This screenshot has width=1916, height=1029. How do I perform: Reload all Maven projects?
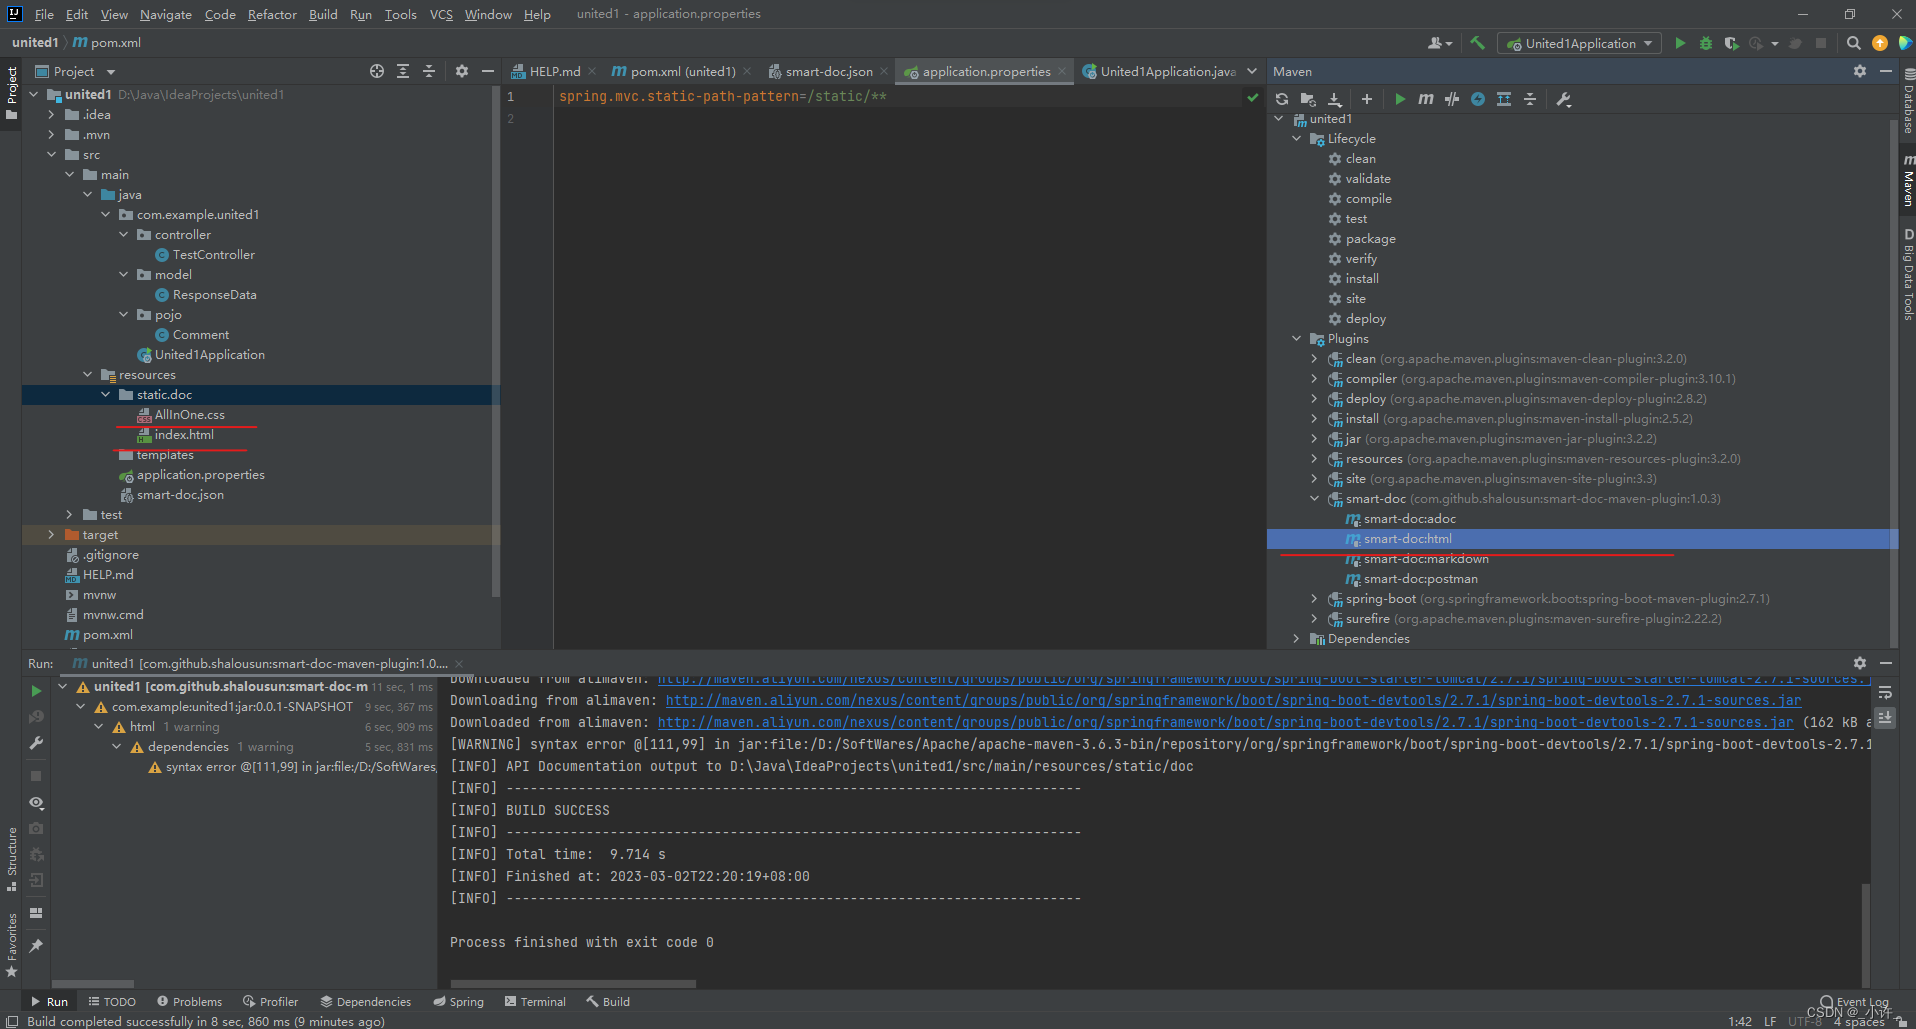tap(1282, 99)
